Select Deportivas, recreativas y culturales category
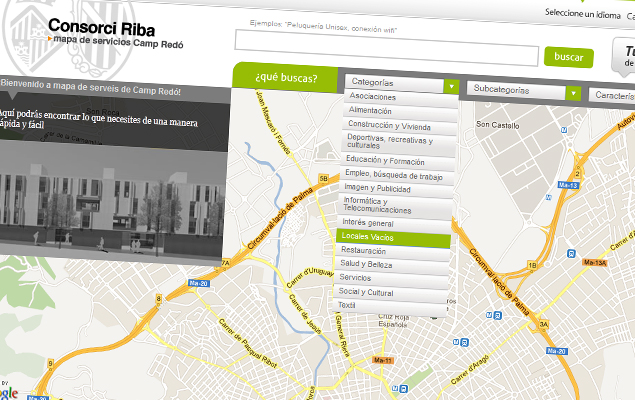 pyautogui.click(x=398, y=143)
